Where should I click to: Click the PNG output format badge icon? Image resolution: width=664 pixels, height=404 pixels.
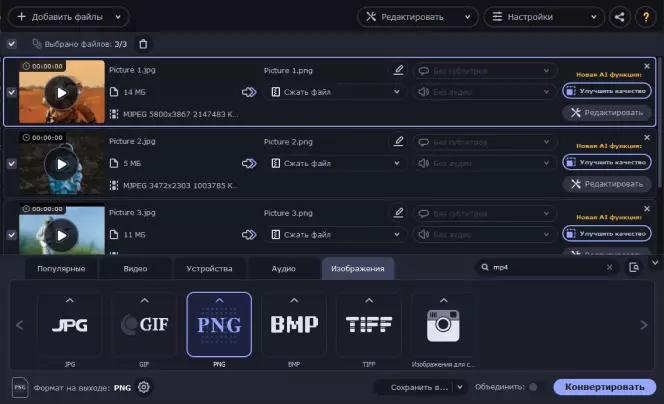(20, 387)
